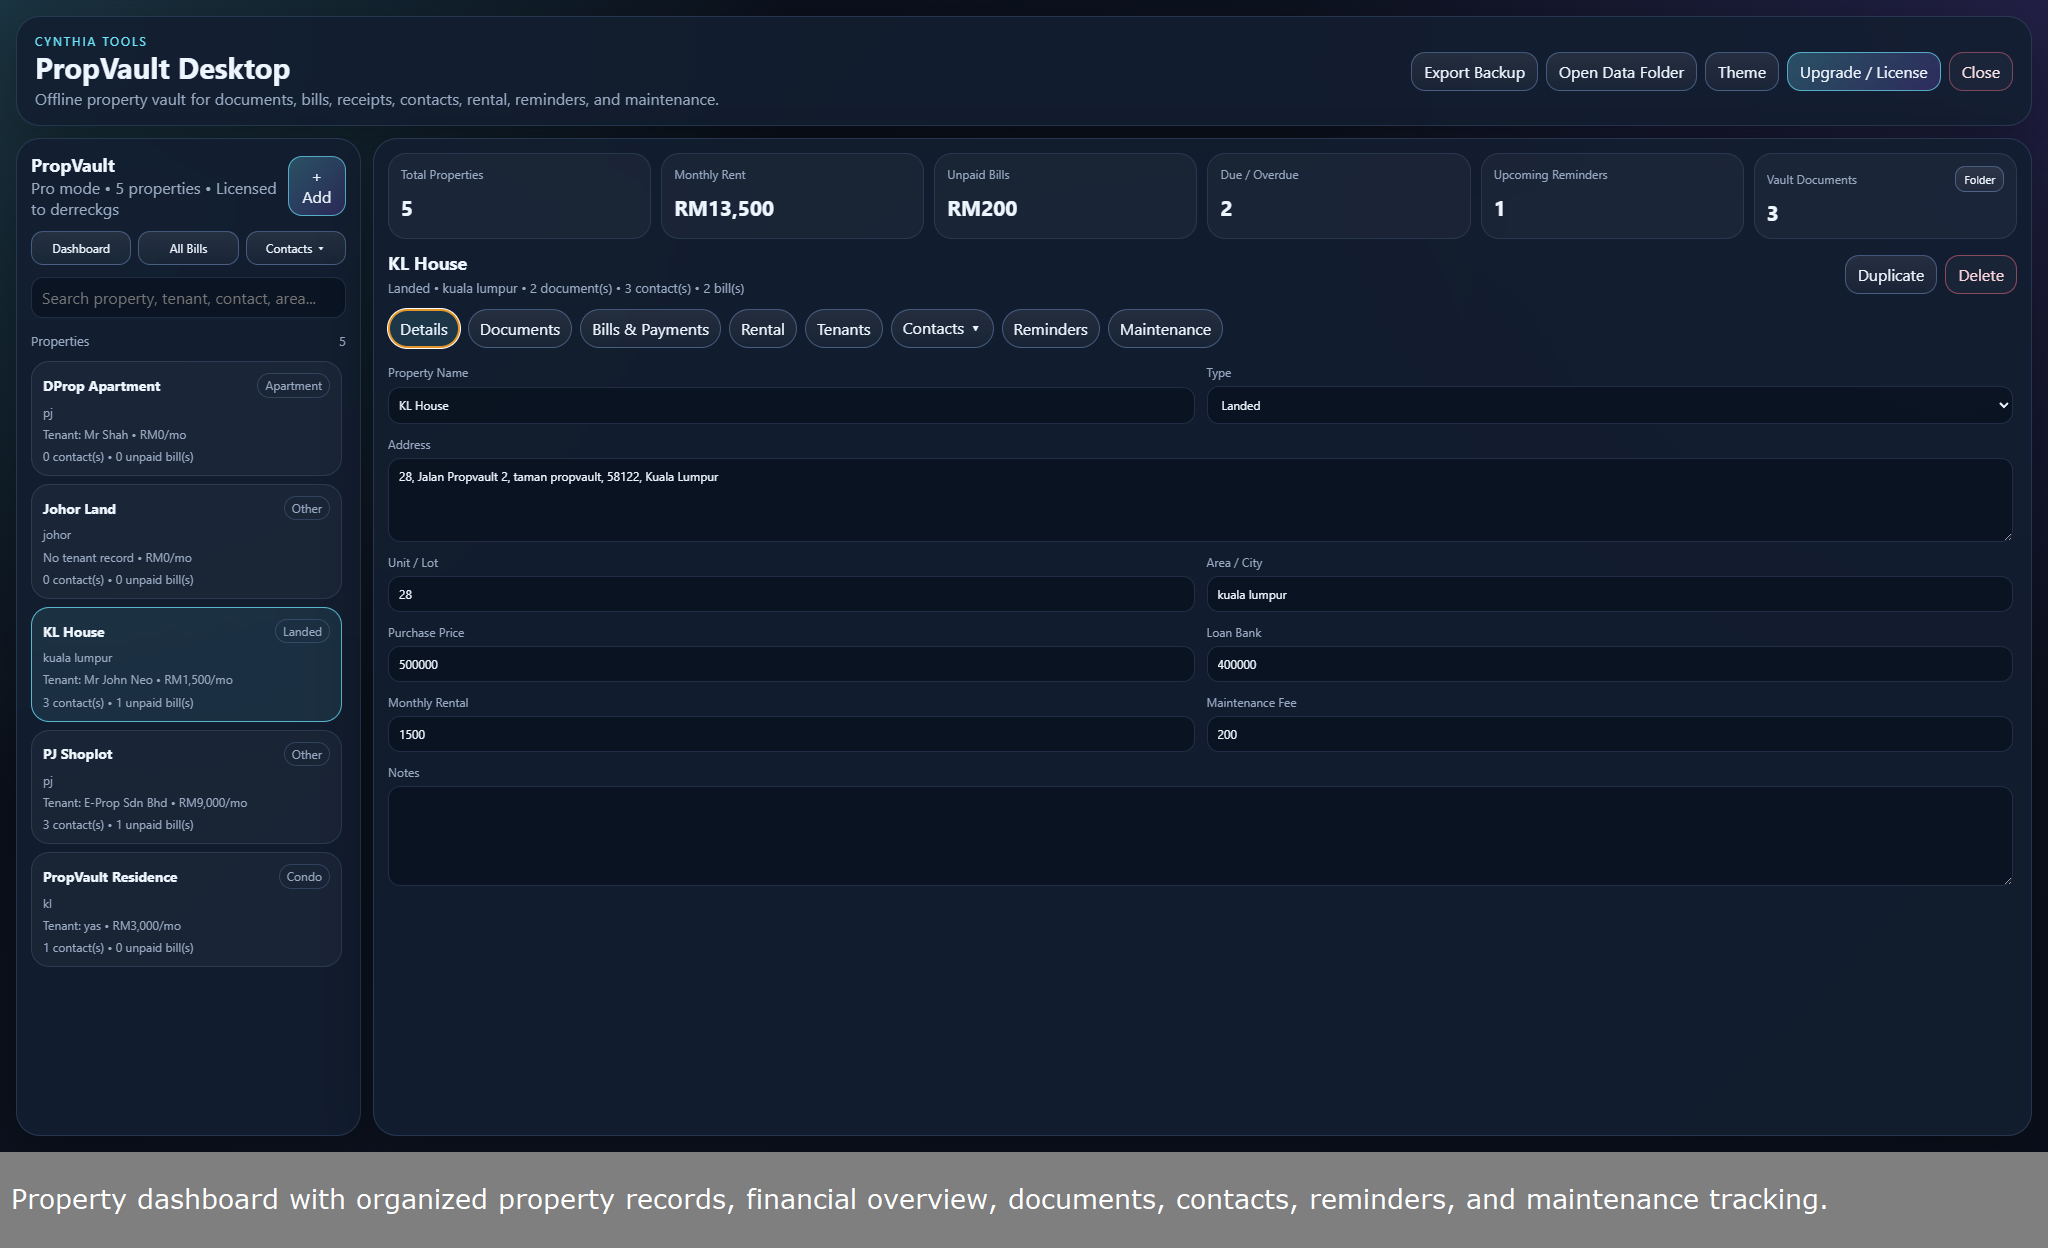Image resolution: width=2048 pixels, height=1248 pixels.
Task: Open the Type dropdown showing Landed
Action: 1609,406
